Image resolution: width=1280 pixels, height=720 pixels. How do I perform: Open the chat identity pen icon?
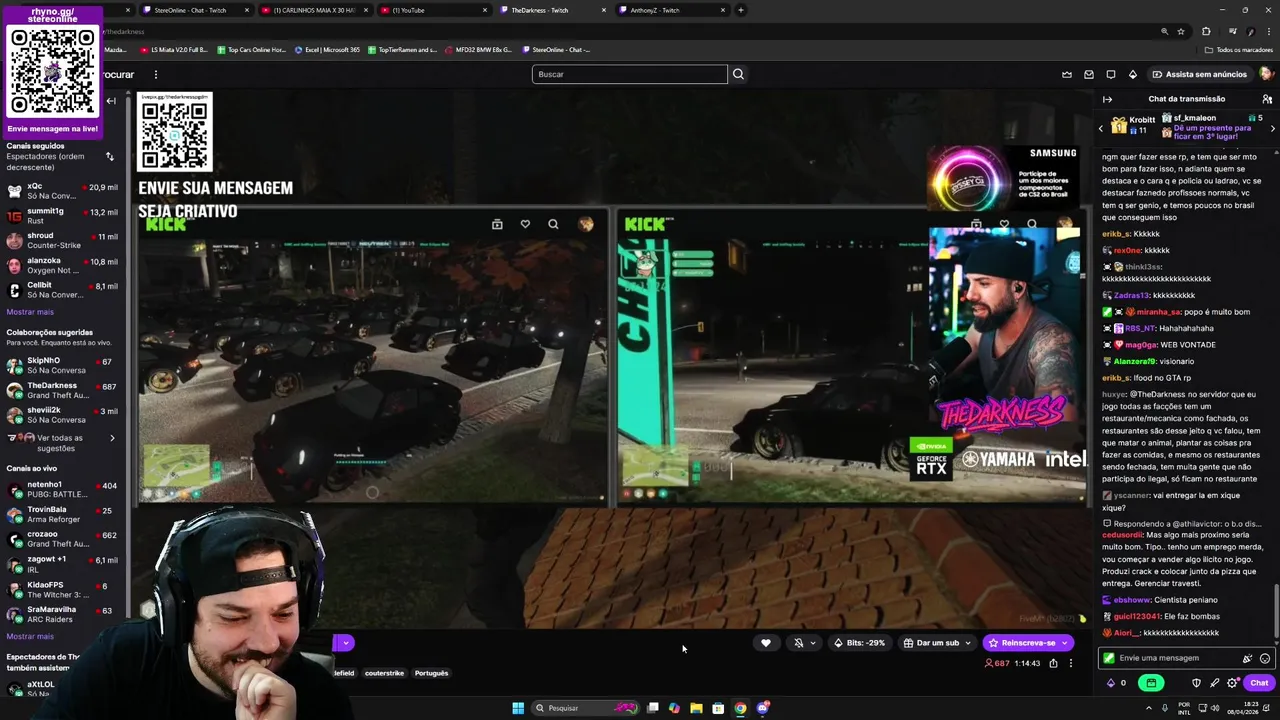1214,683
